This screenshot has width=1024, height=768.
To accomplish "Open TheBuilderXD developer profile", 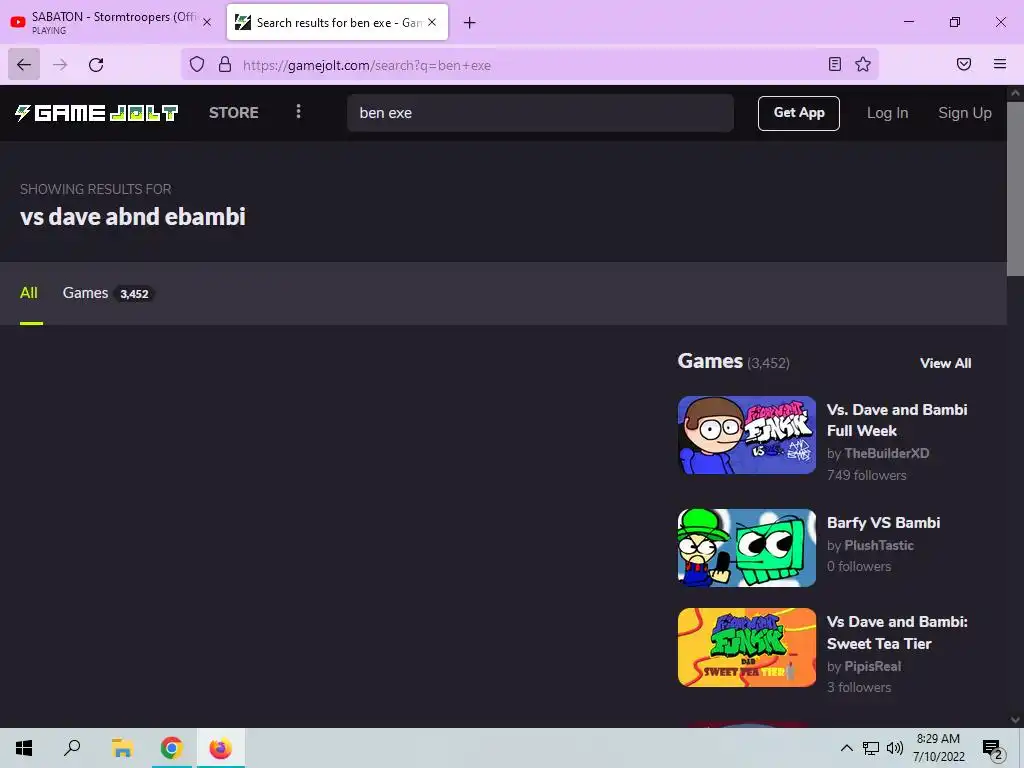I will click(x=886, y=453).
